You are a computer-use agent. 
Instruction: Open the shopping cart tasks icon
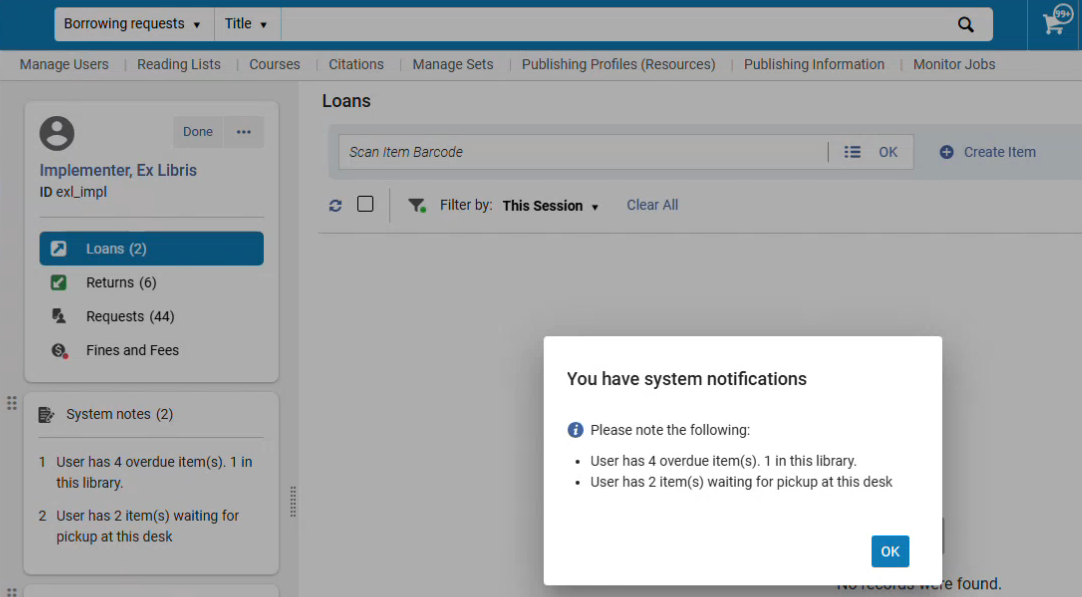coord(1055,22)
